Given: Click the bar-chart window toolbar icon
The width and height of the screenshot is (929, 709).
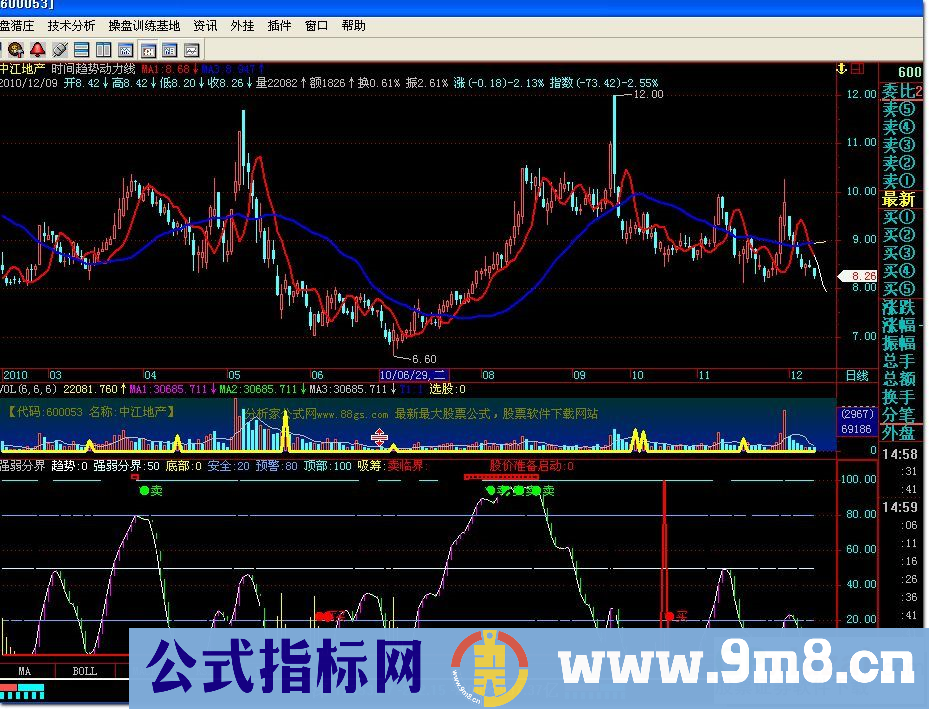Looking at the screenshot, I should pyautogui.click(x=170, y=50).
